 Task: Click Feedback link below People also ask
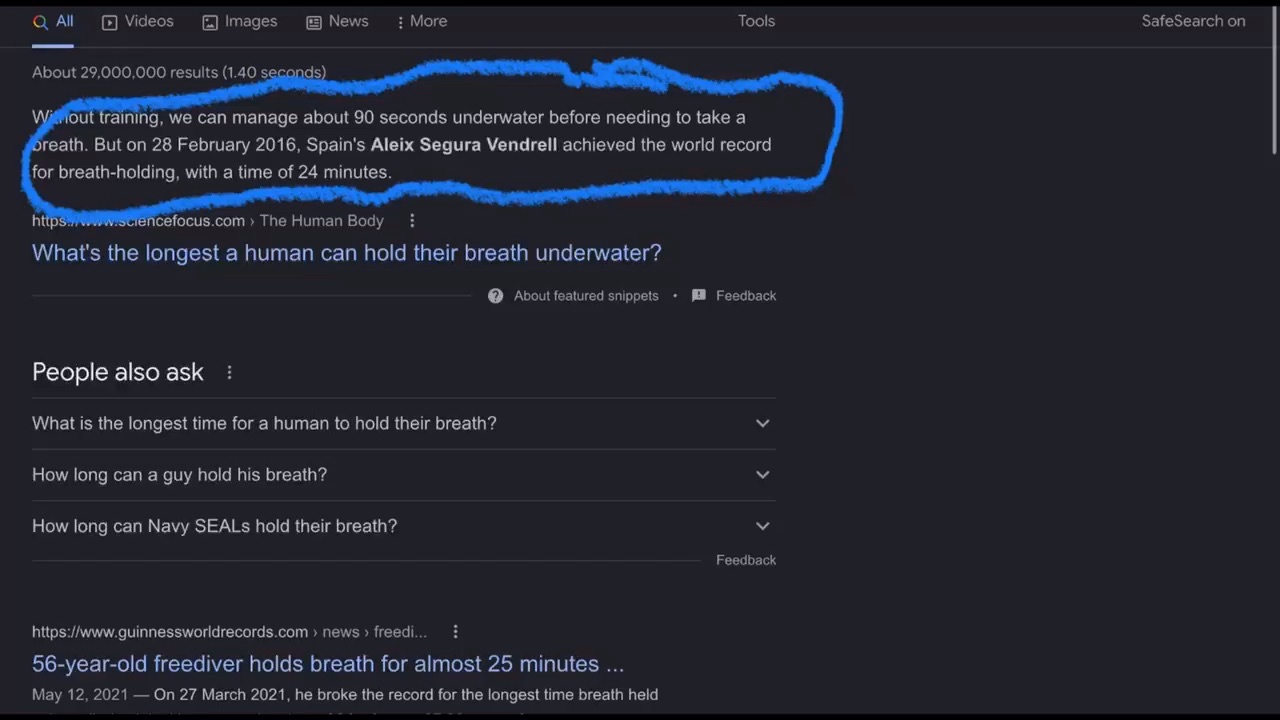(x=746, y=560)
